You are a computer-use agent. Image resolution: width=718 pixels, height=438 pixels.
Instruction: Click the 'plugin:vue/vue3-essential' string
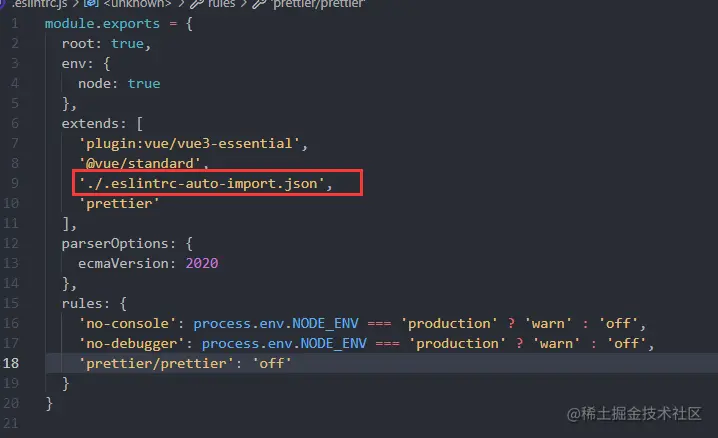coord(189,144)
